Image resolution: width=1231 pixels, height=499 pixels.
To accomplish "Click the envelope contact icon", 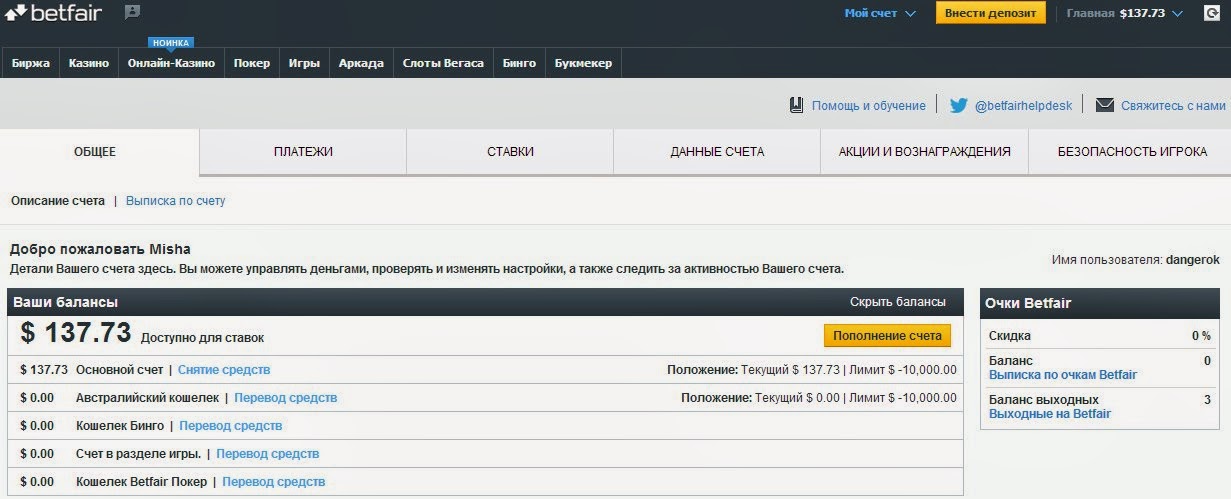I will tap(1105, 105).
